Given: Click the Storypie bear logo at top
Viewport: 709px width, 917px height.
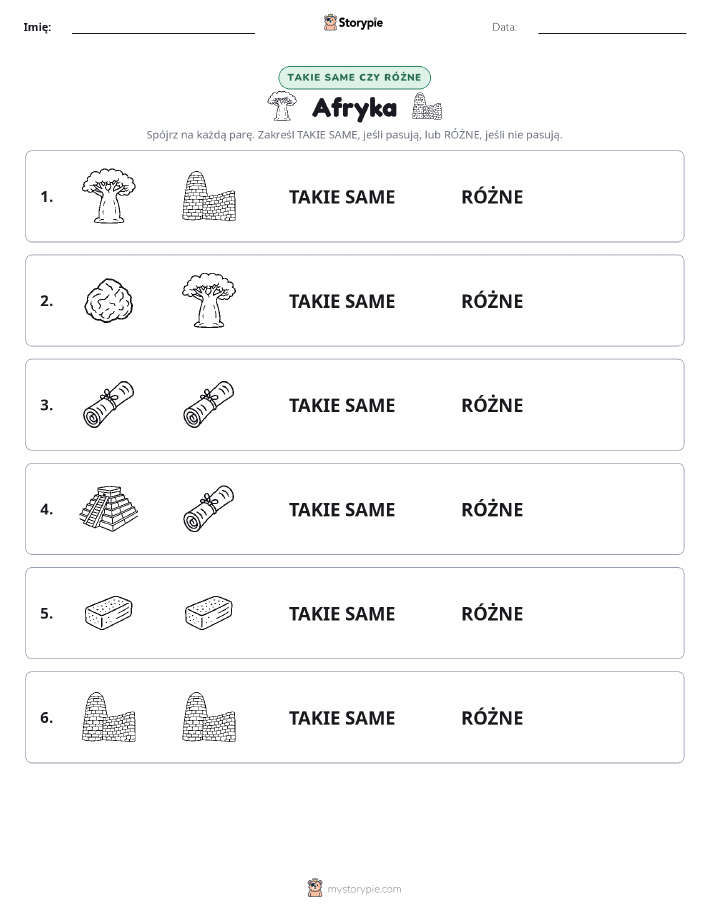Looking at the screenshot, I should (331, 23).
